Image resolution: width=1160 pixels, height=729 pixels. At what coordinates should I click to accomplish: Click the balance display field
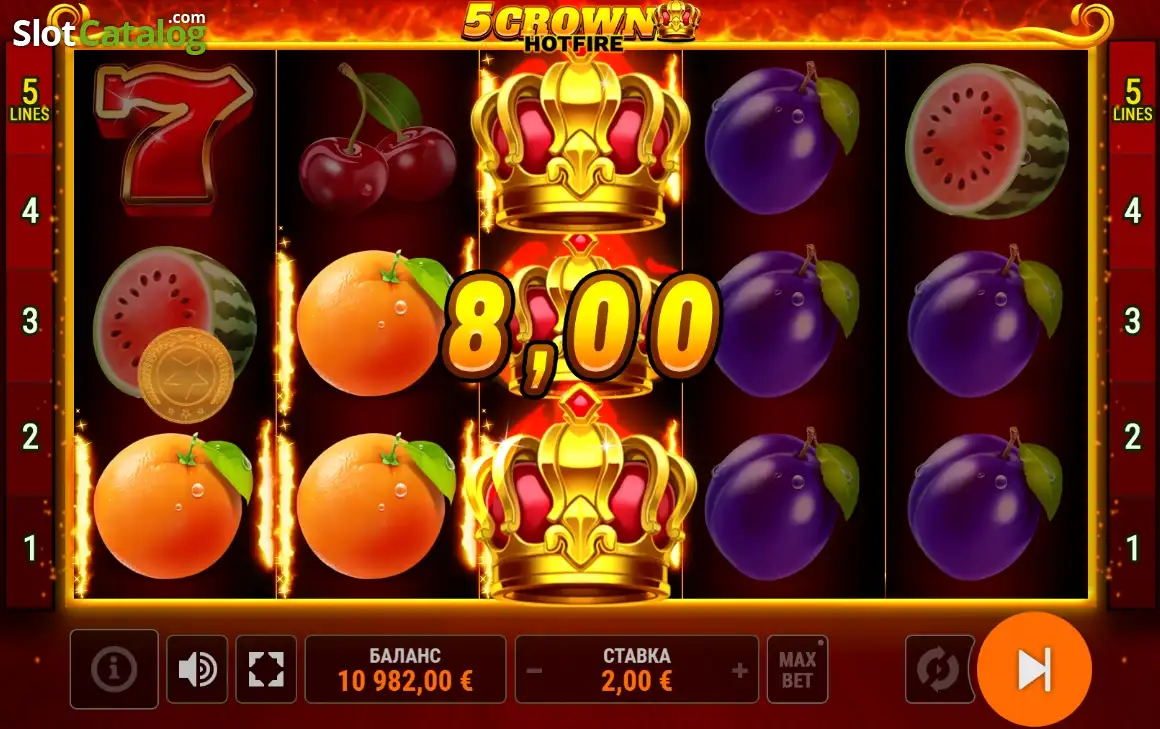(x=405, y=669)
